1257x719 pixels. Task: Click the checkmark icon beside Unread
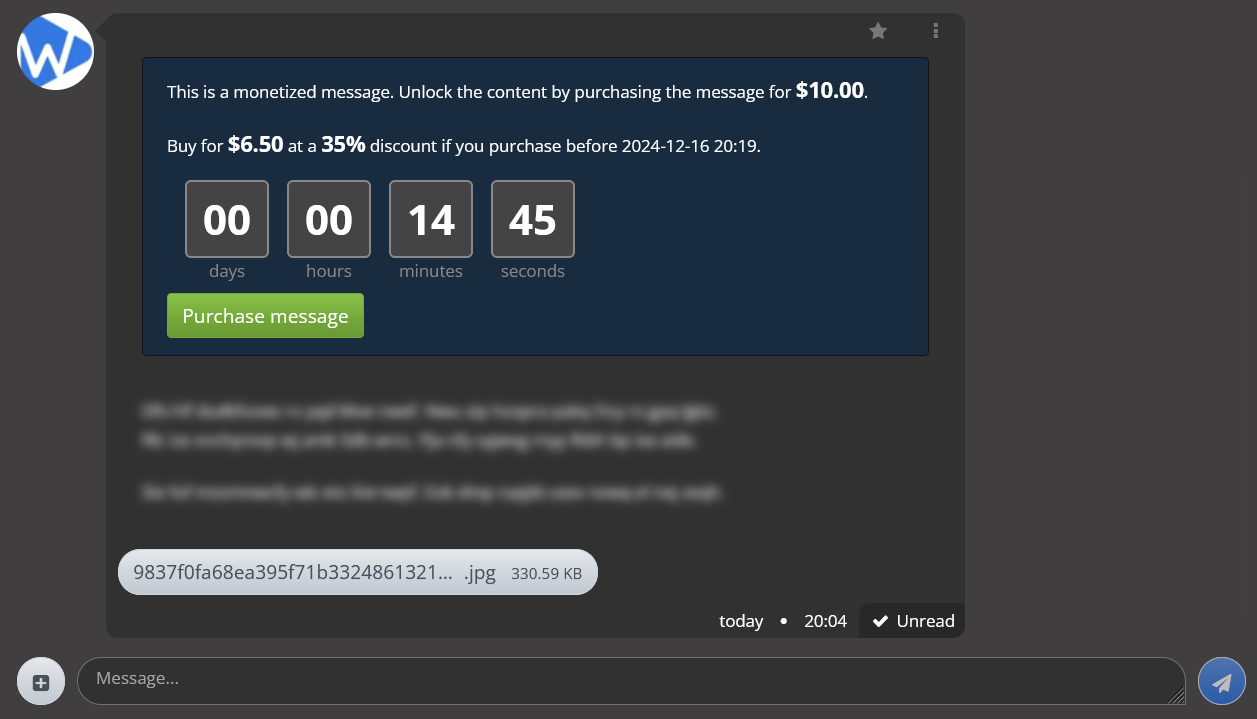(880, 622)
